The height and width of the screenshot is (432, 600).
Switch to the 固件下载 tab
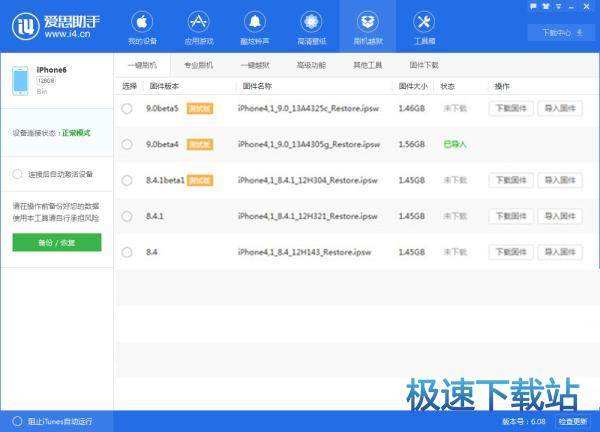pos(424,65)
